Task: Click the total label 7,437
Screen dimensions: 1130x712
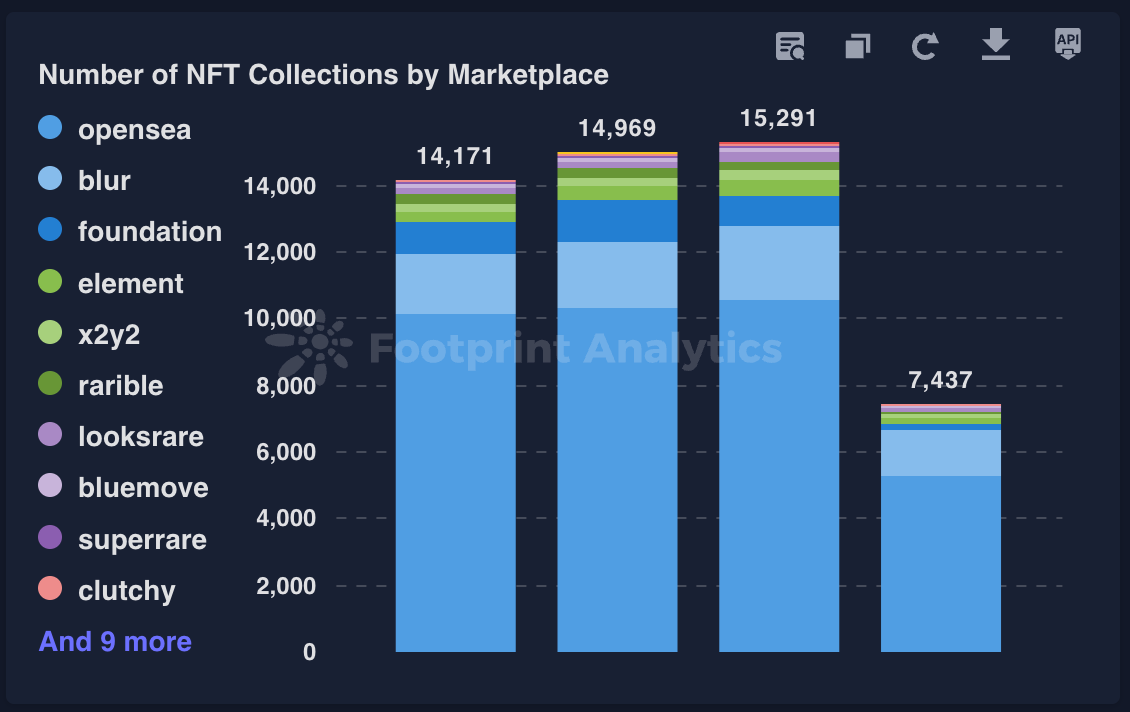Action: [940, 380]
